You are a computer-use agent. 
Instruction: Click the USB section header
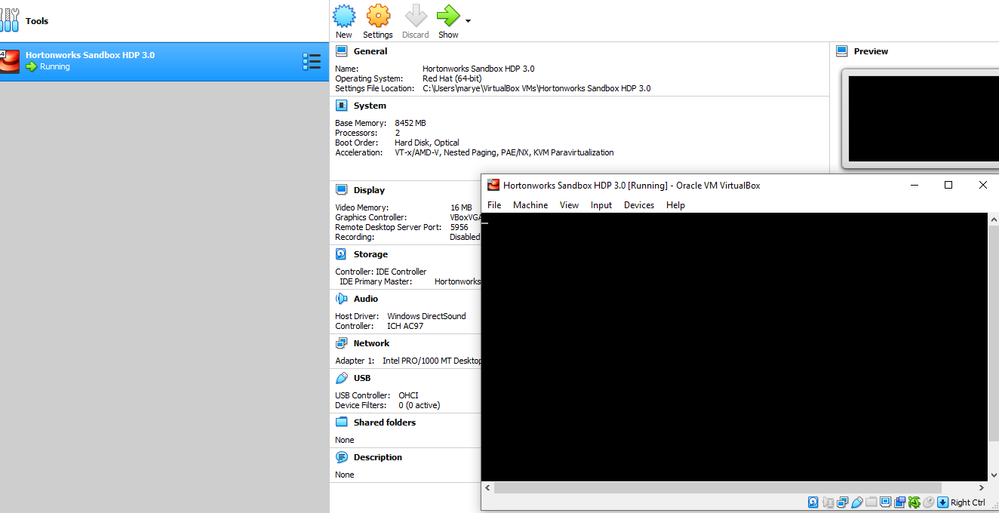tap(362, 378)
